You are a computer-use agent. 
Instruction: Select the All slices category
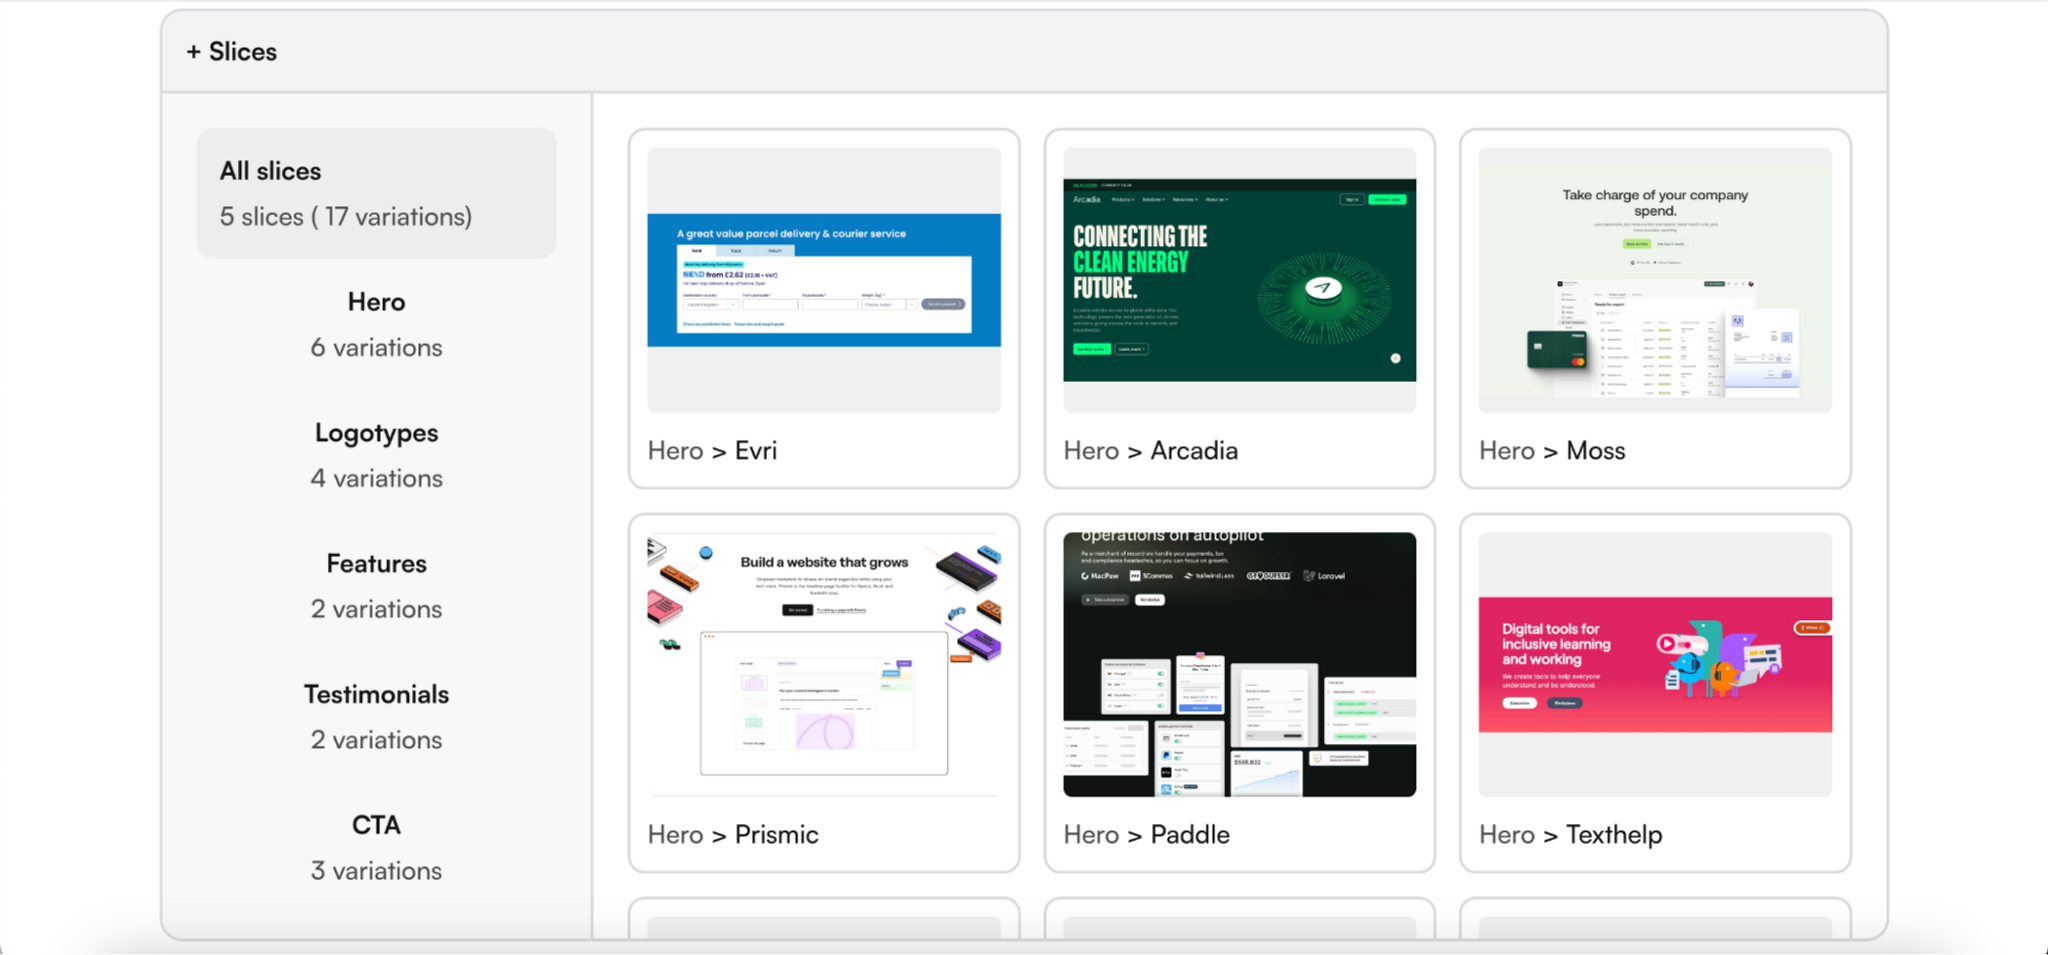(376, 193)
